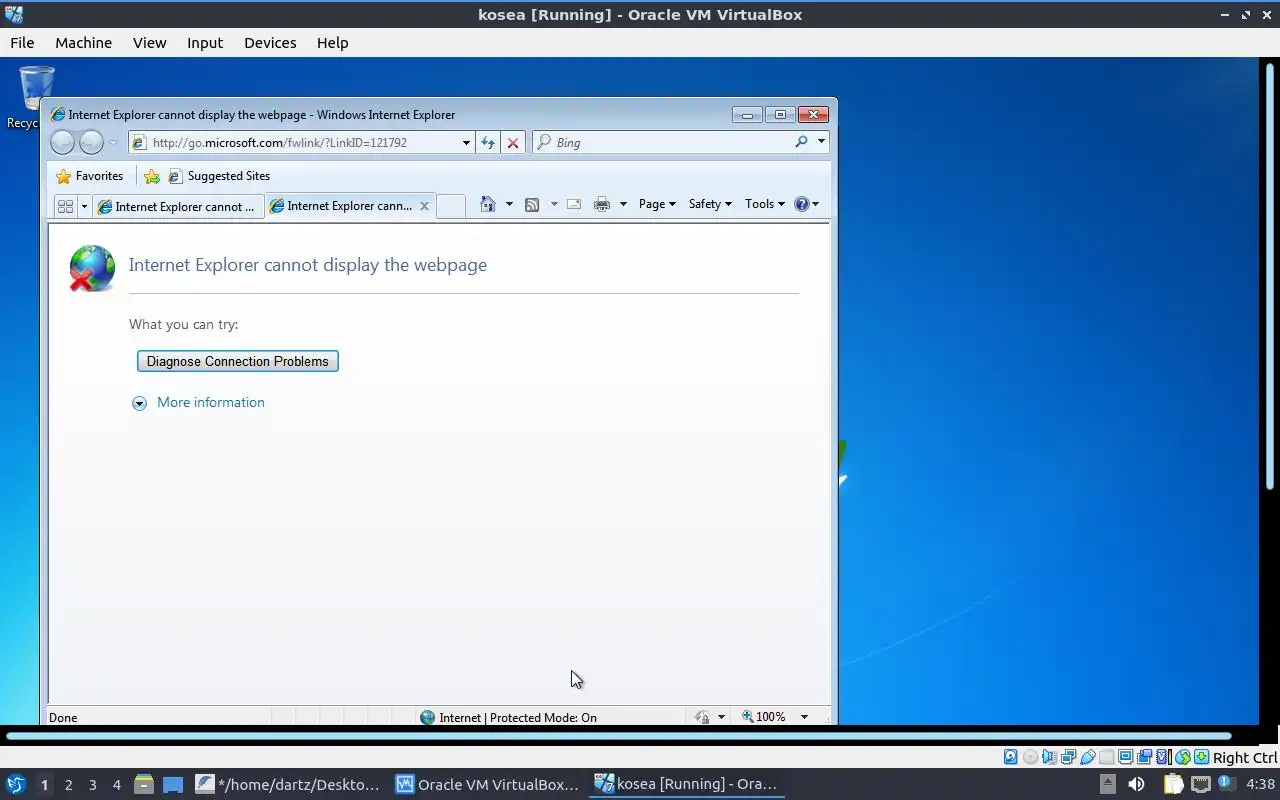This screenshot has width=1280, height=800.
Task: Open the Home button dropdown arrow
Action: point(509,204)
